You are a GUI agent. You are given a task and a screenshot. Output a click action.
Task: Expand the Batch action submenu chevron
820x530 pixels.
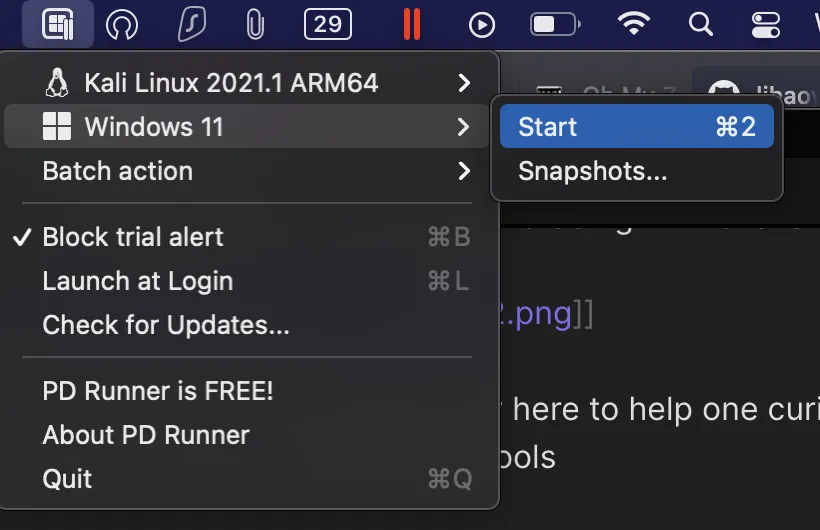[x=464, y=171]
